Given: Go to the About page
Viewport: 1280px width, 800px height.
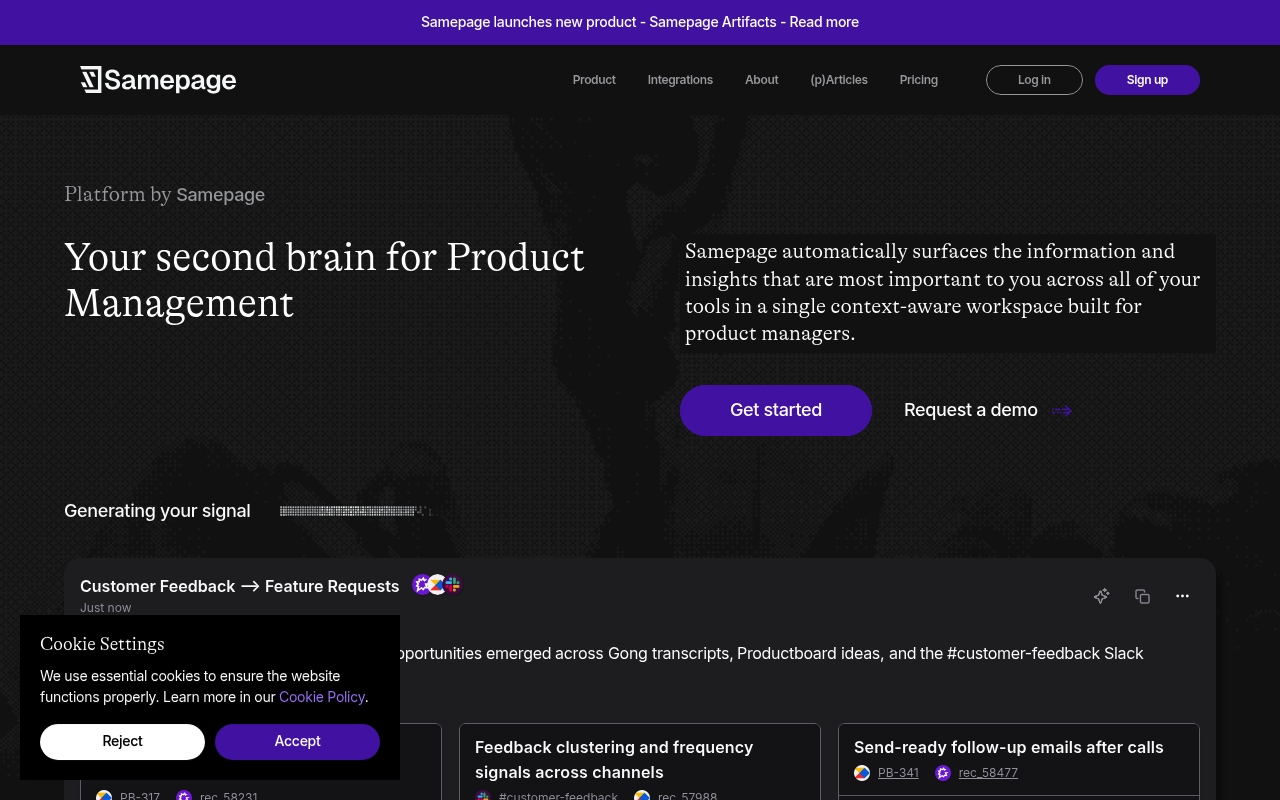Looking at the screenshot, I should click(x=761, y=80).
